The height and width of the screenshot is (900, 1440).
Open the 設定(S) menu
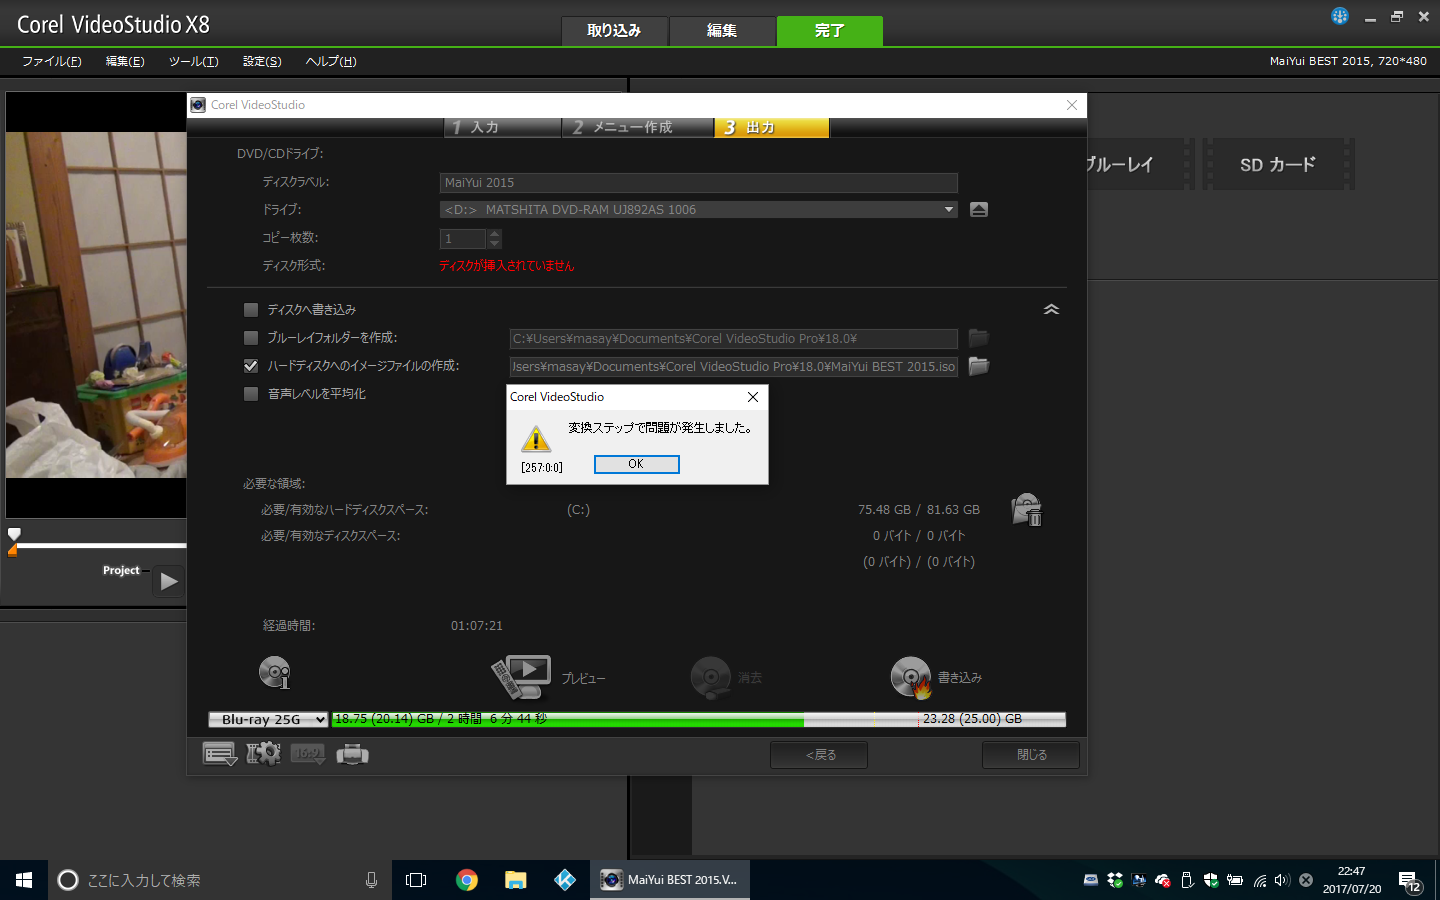click(x=262, y=61)
